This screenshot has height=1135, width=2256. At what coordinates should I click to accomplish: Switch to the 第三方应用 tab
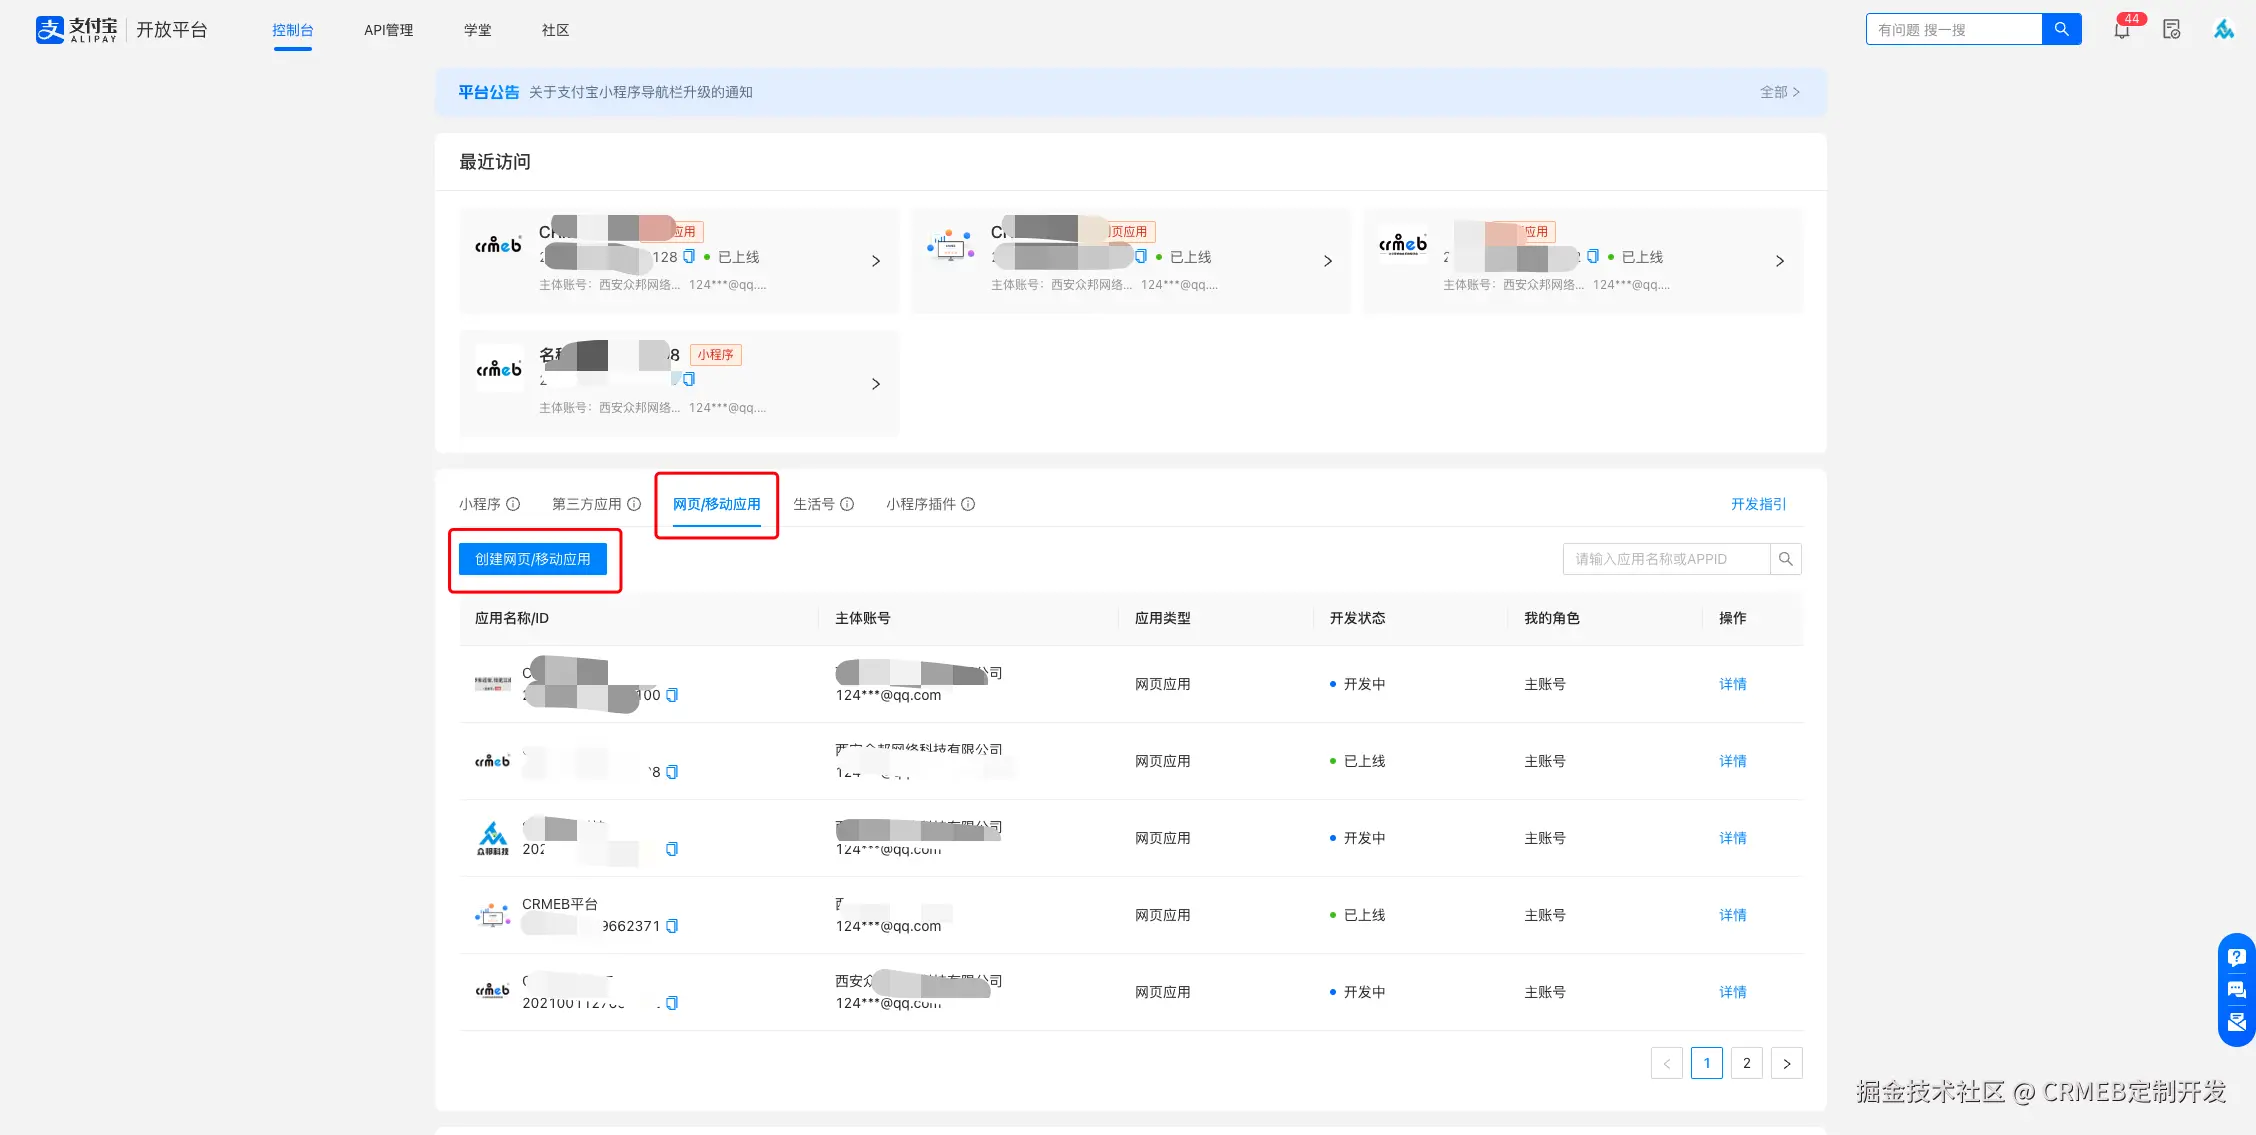pyautogui.click(x=587, y=504)
